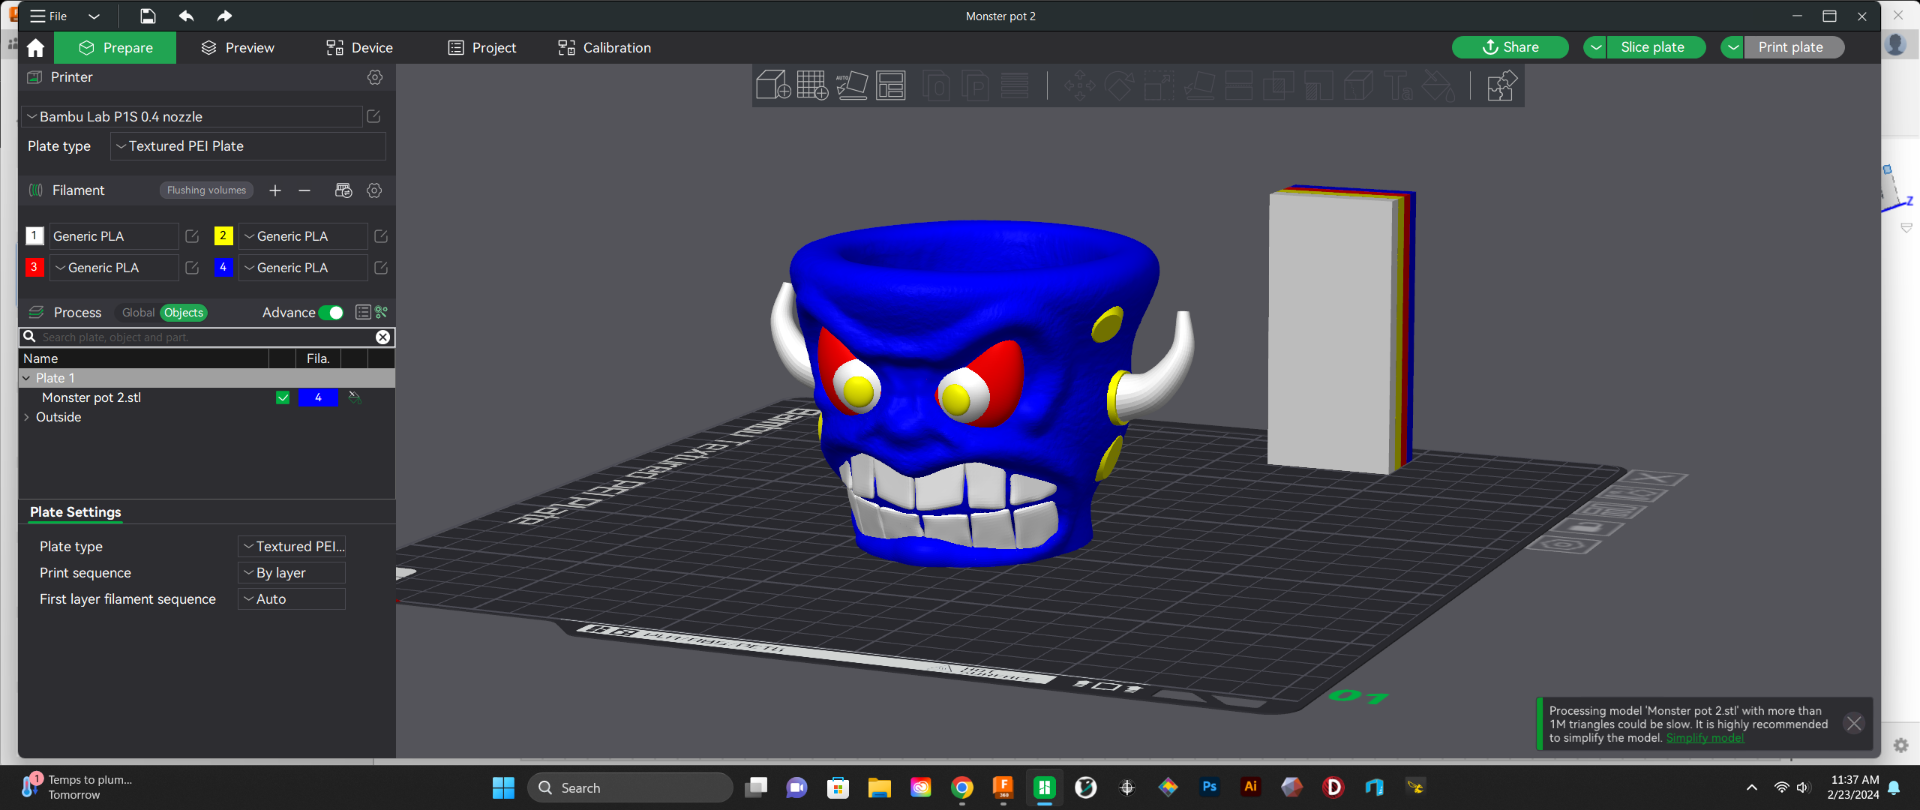Screen dimensions: 1920x810
Task: Edit filament 1 preset icon
Action: [192, 236]
